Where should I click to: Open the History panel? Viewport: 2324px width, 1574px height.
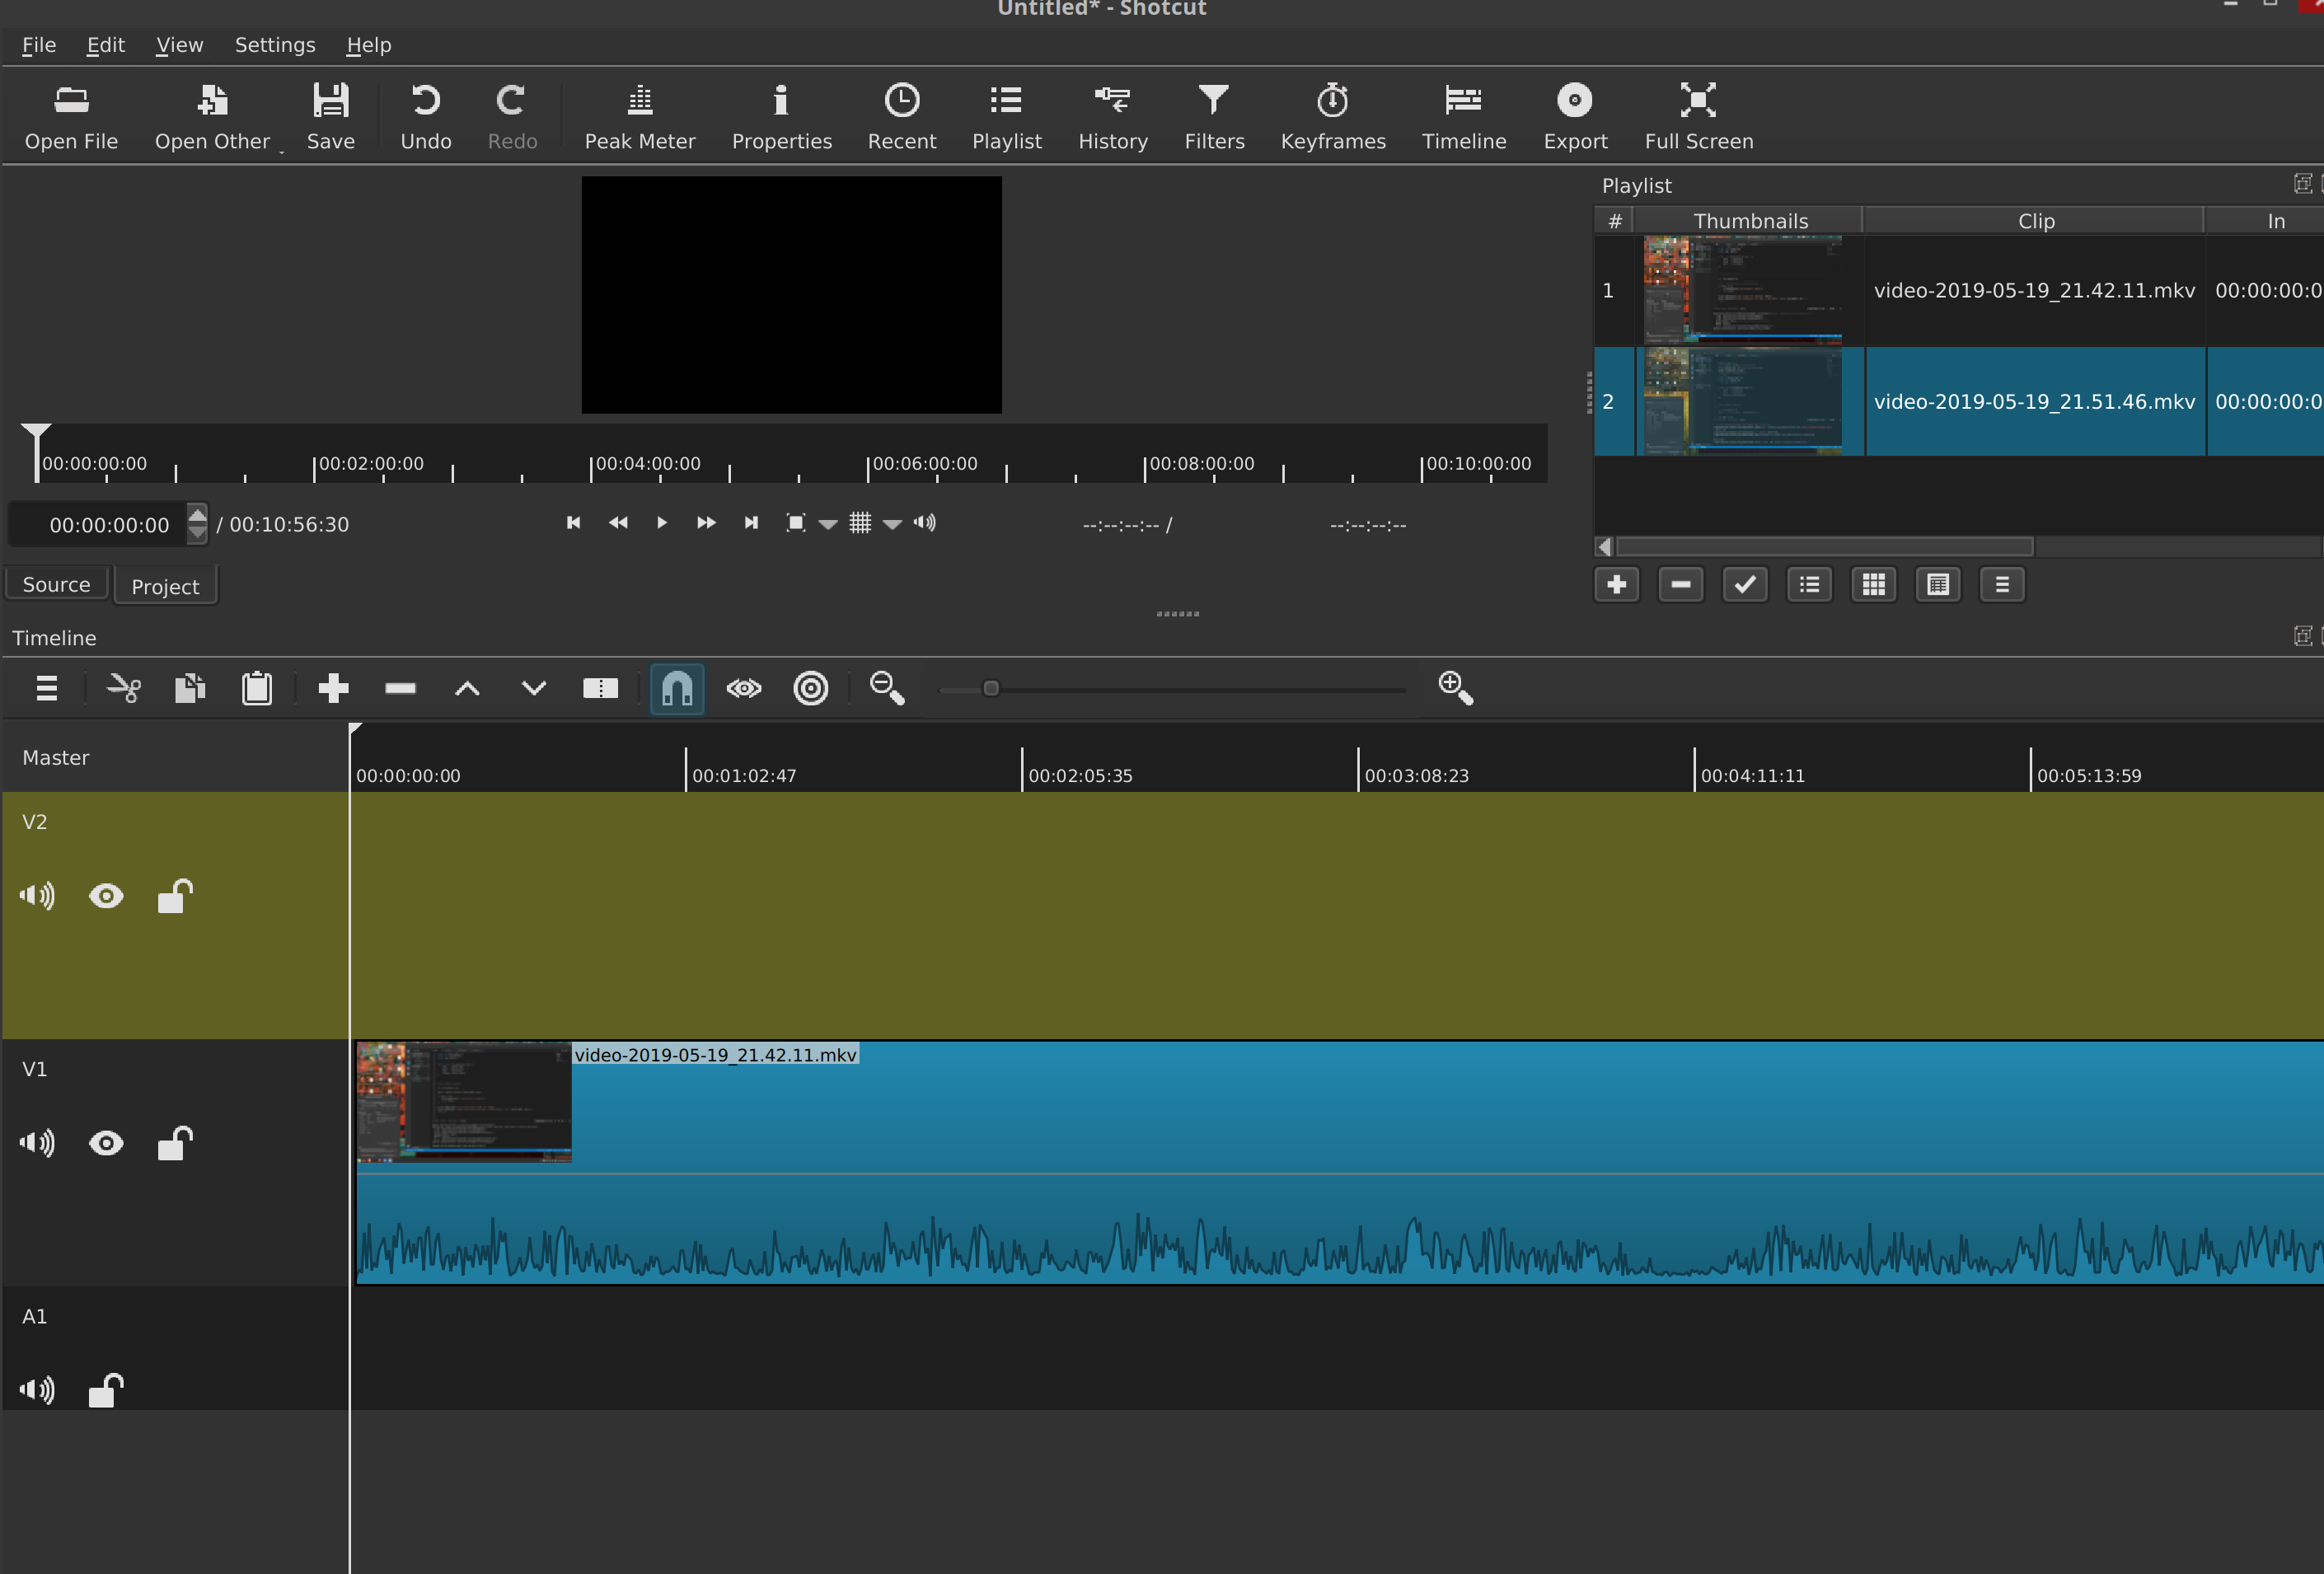tap(1112, 115)
